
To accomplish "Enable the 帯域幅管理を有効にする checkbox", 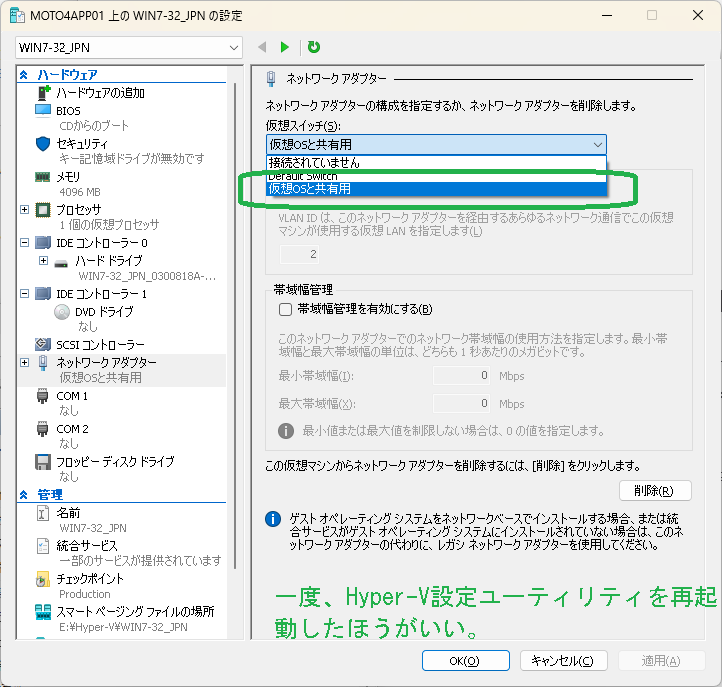I will [285, 310].
